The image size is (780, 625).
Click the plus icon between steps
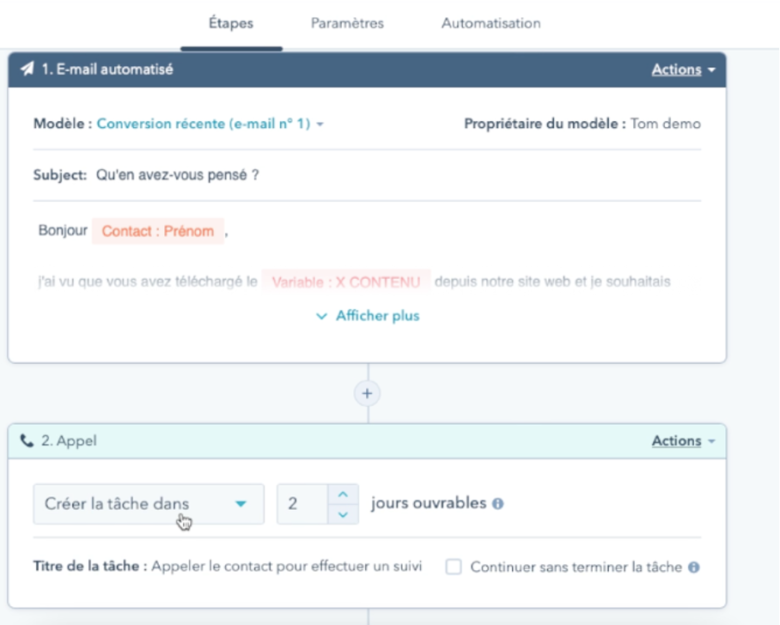click(367, 394)
